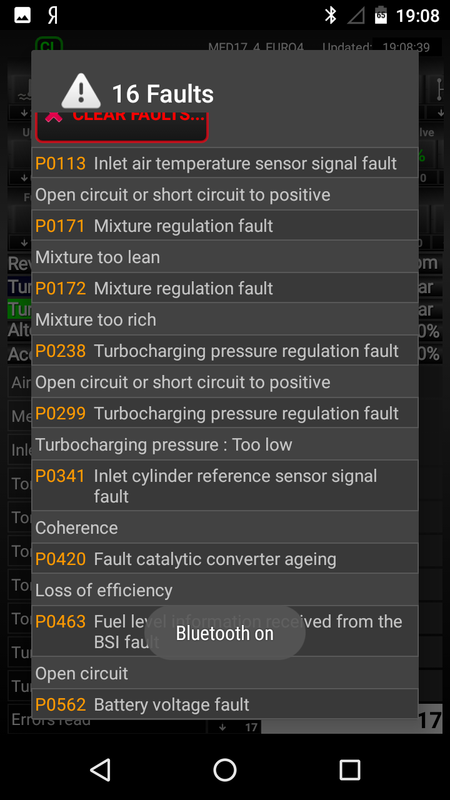Tap the recent apps square icon
Screen dimensions: 450x800
[349, 769]
